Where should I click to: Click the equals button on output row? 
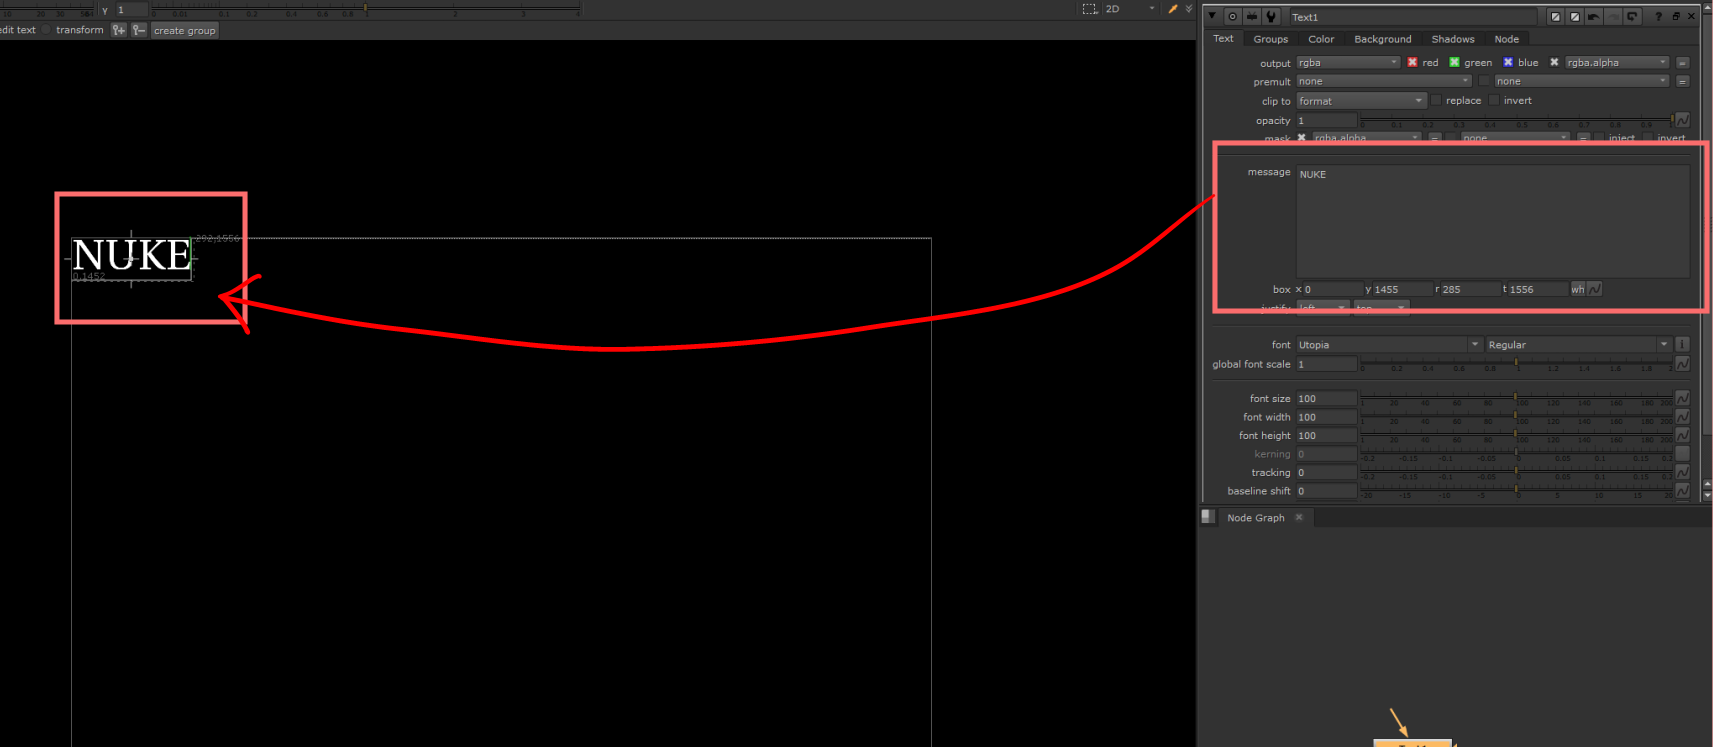[x=1683, y=63]
